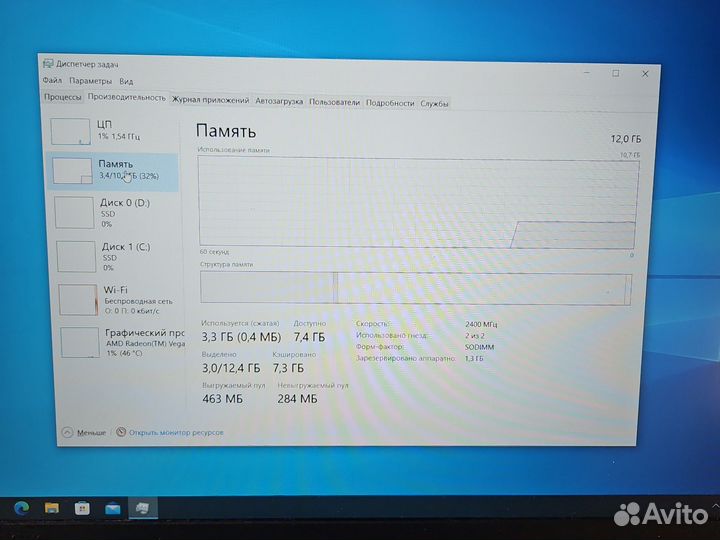The height and width of the screenshot is (540, 720).
Task: Click the 7,4 ГБ available value
Action: pyautogui.click(x=309, y=337)
